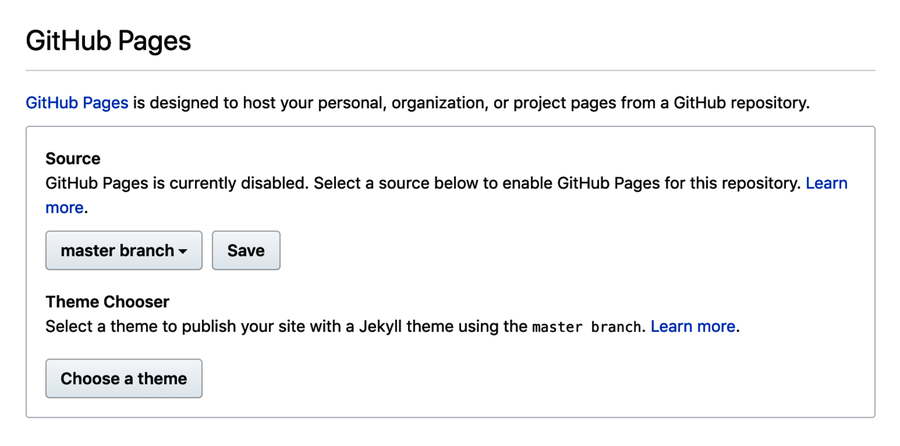Click the Theme Chooser section label
This screenshot has width=900, height=446.
coord(107,302)
